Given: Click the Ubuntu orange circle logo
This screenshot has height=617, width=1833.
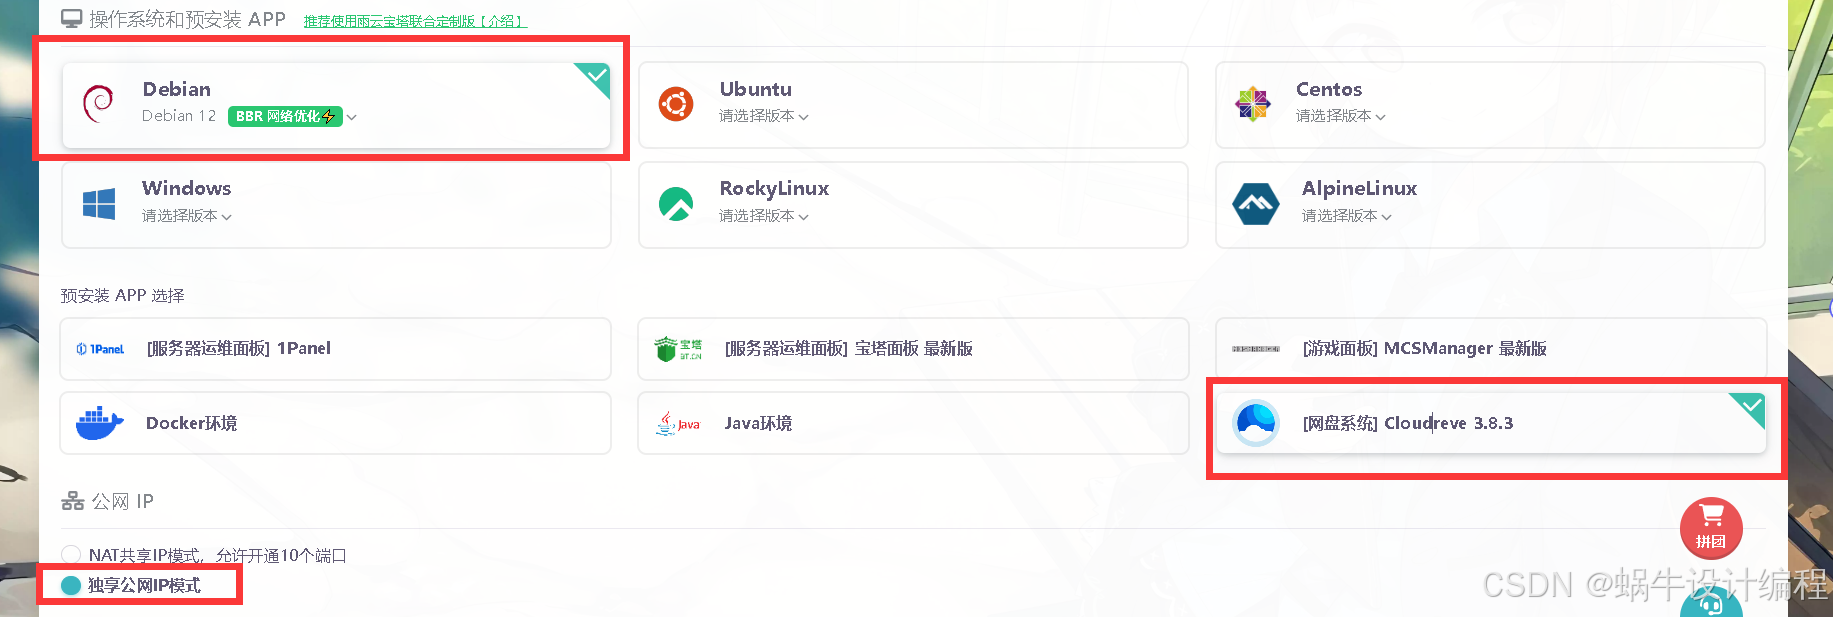Looking at the screenshot, I should (676, 104).
